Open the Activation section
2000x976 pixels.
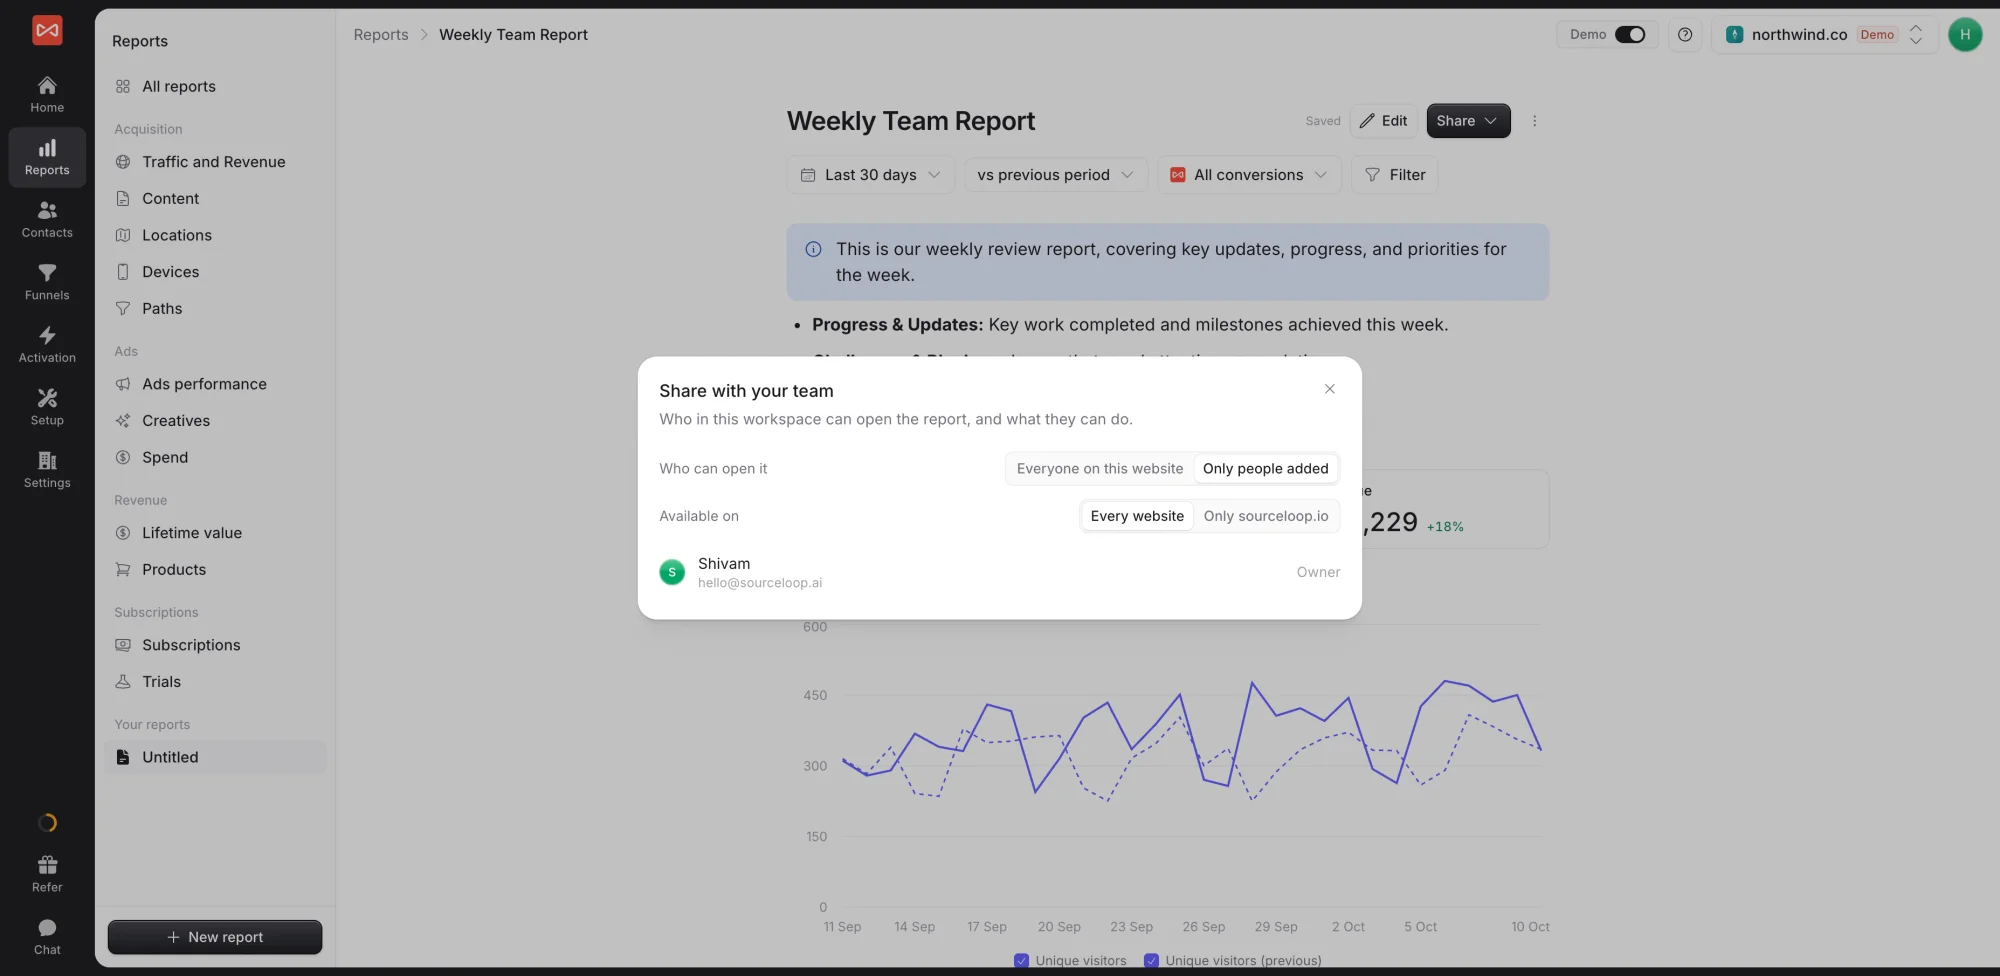click(47, 345)
